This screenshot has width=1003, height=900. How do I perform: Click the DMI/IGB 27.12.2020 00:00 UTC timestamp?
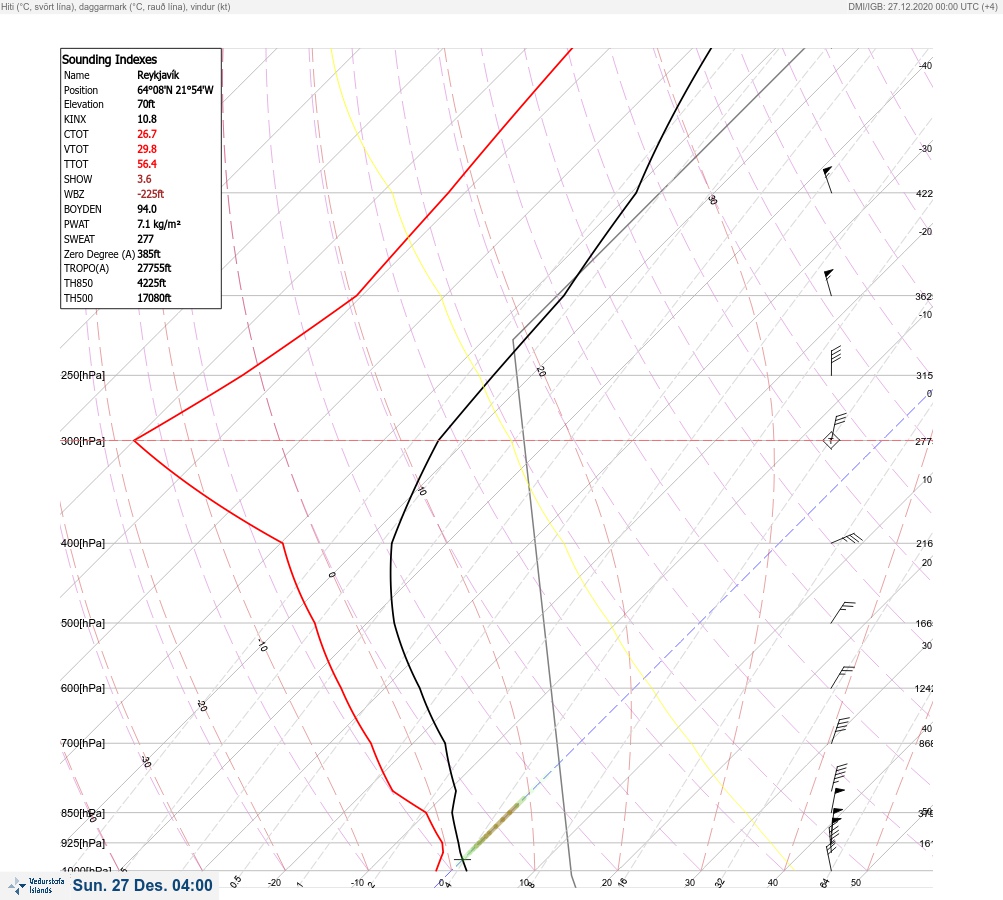click(x=922, y=6)
